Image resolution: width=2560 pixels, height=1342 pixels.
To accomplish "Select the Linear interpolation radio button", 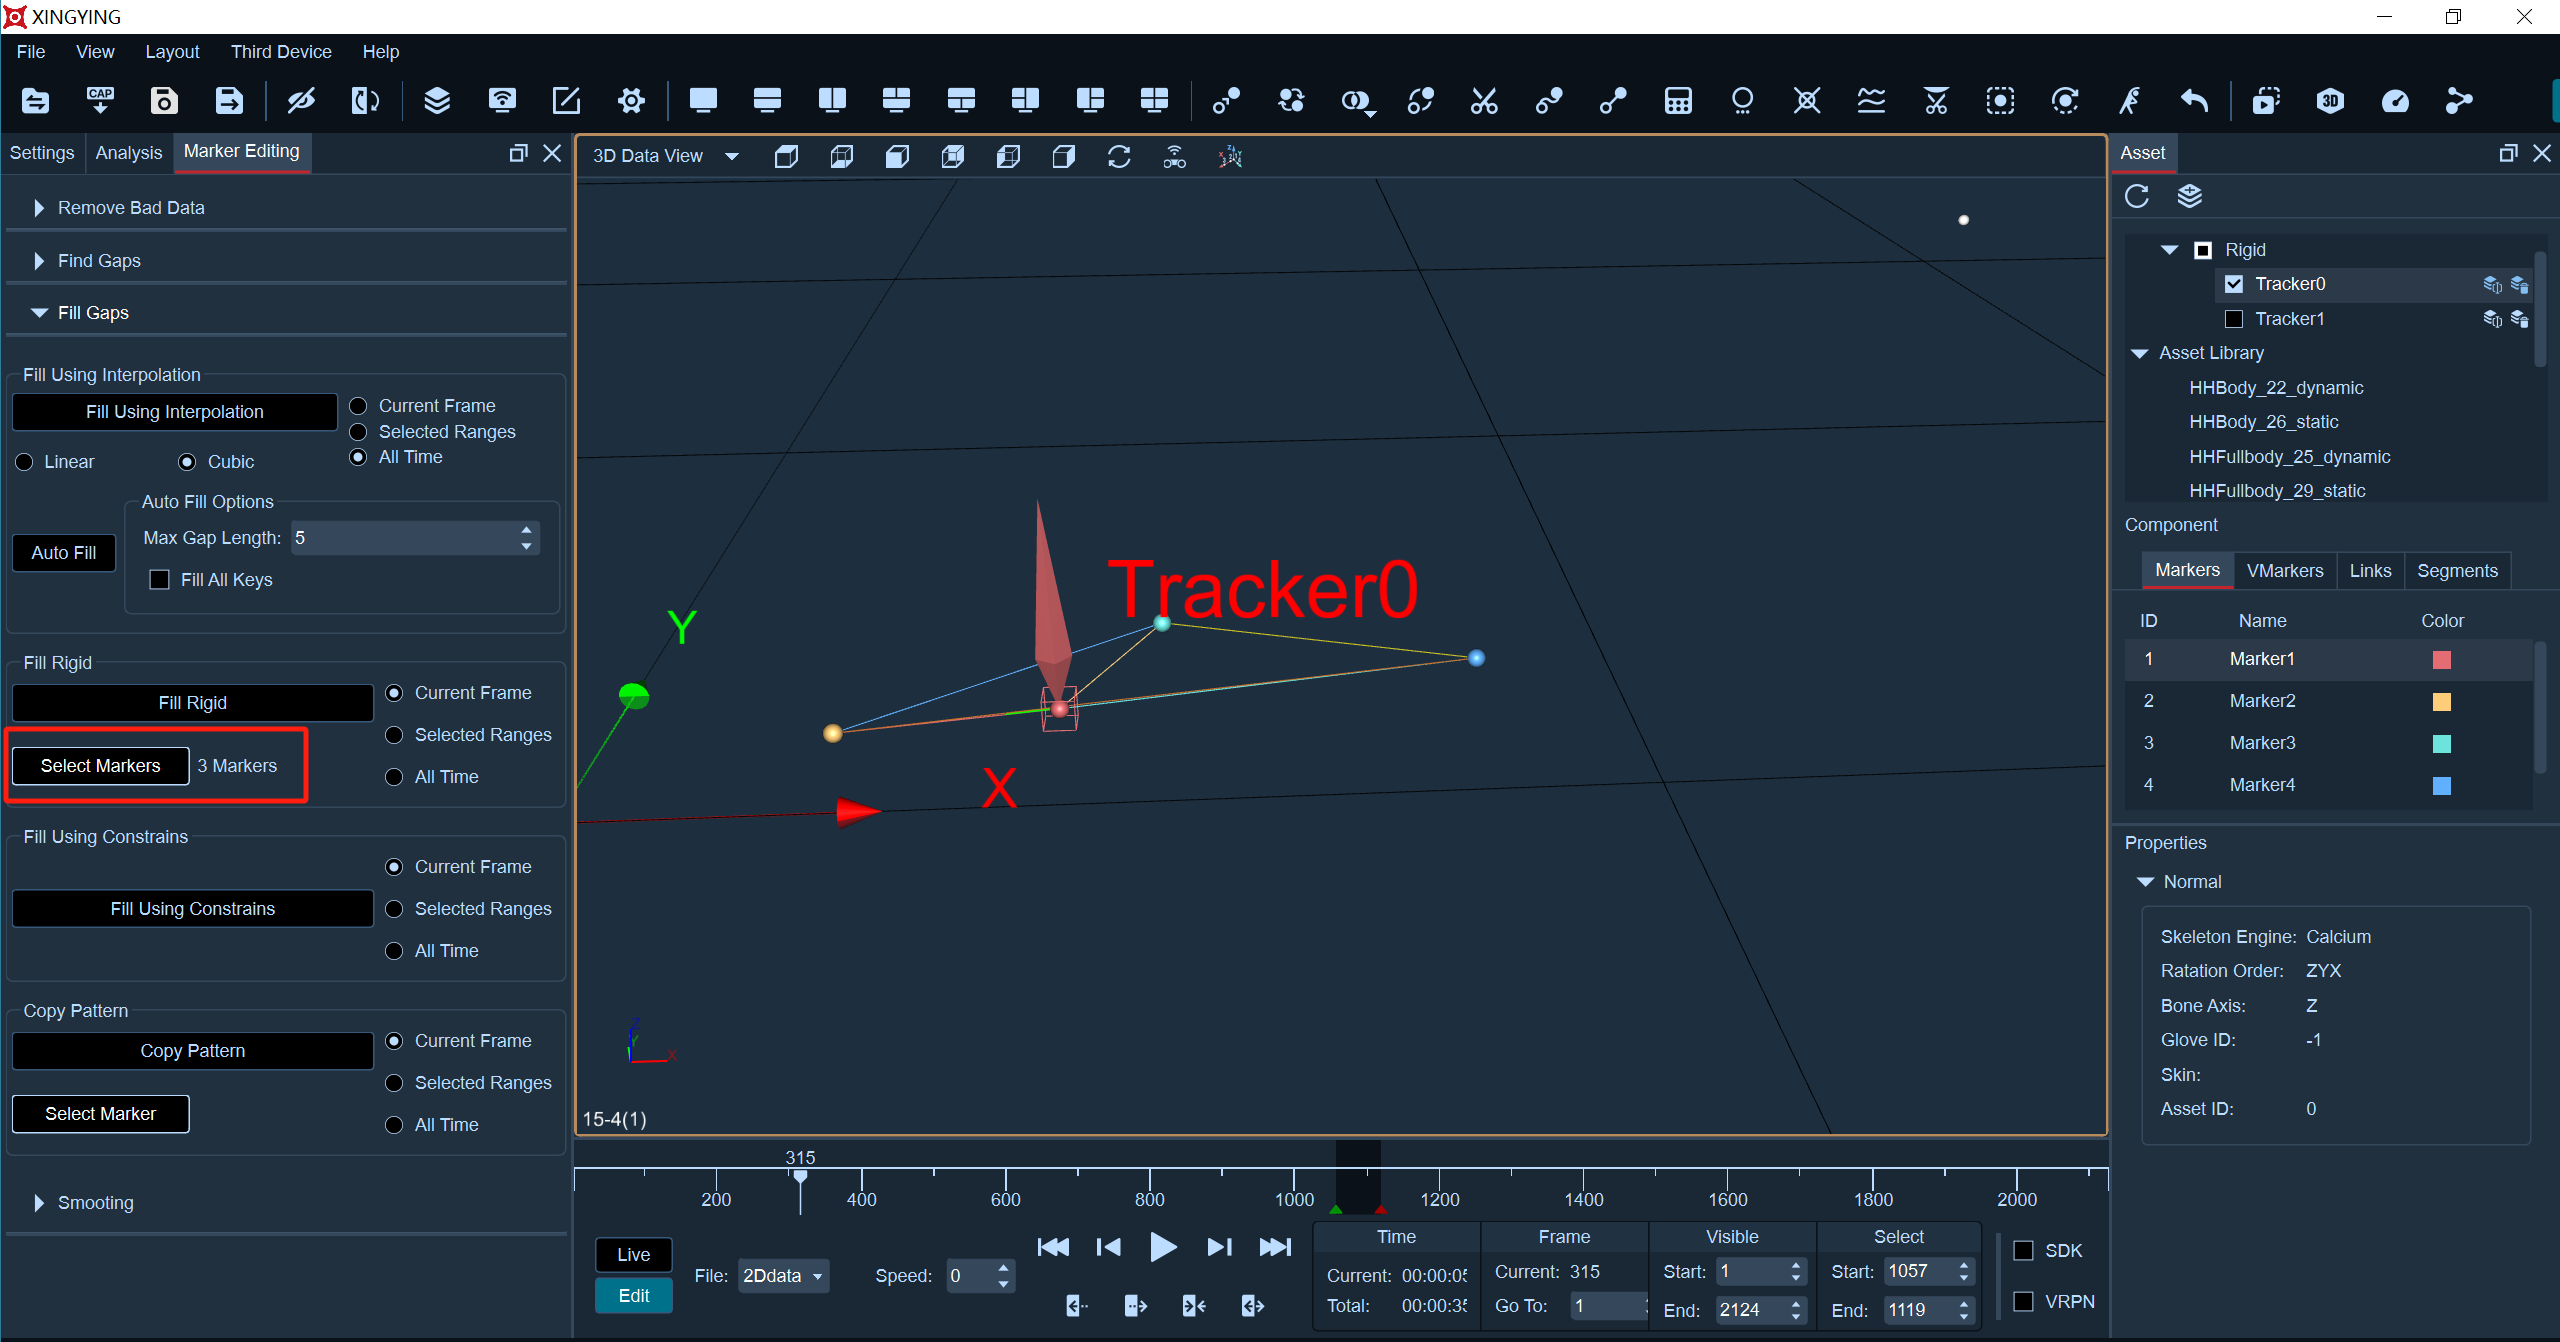I will click(25, 462).
